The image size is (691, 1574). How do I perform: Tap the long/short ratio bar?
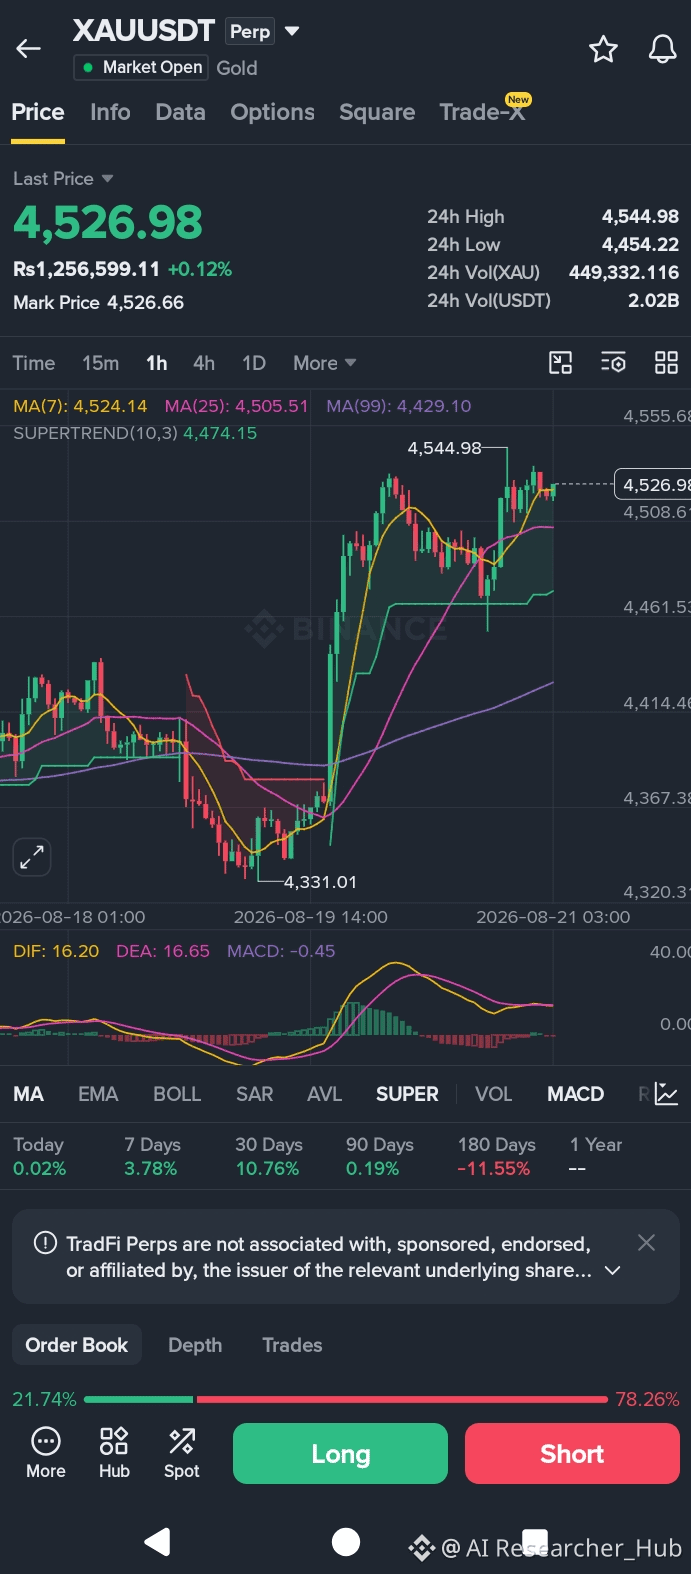pyautogui.click(x=346, y=1399)
